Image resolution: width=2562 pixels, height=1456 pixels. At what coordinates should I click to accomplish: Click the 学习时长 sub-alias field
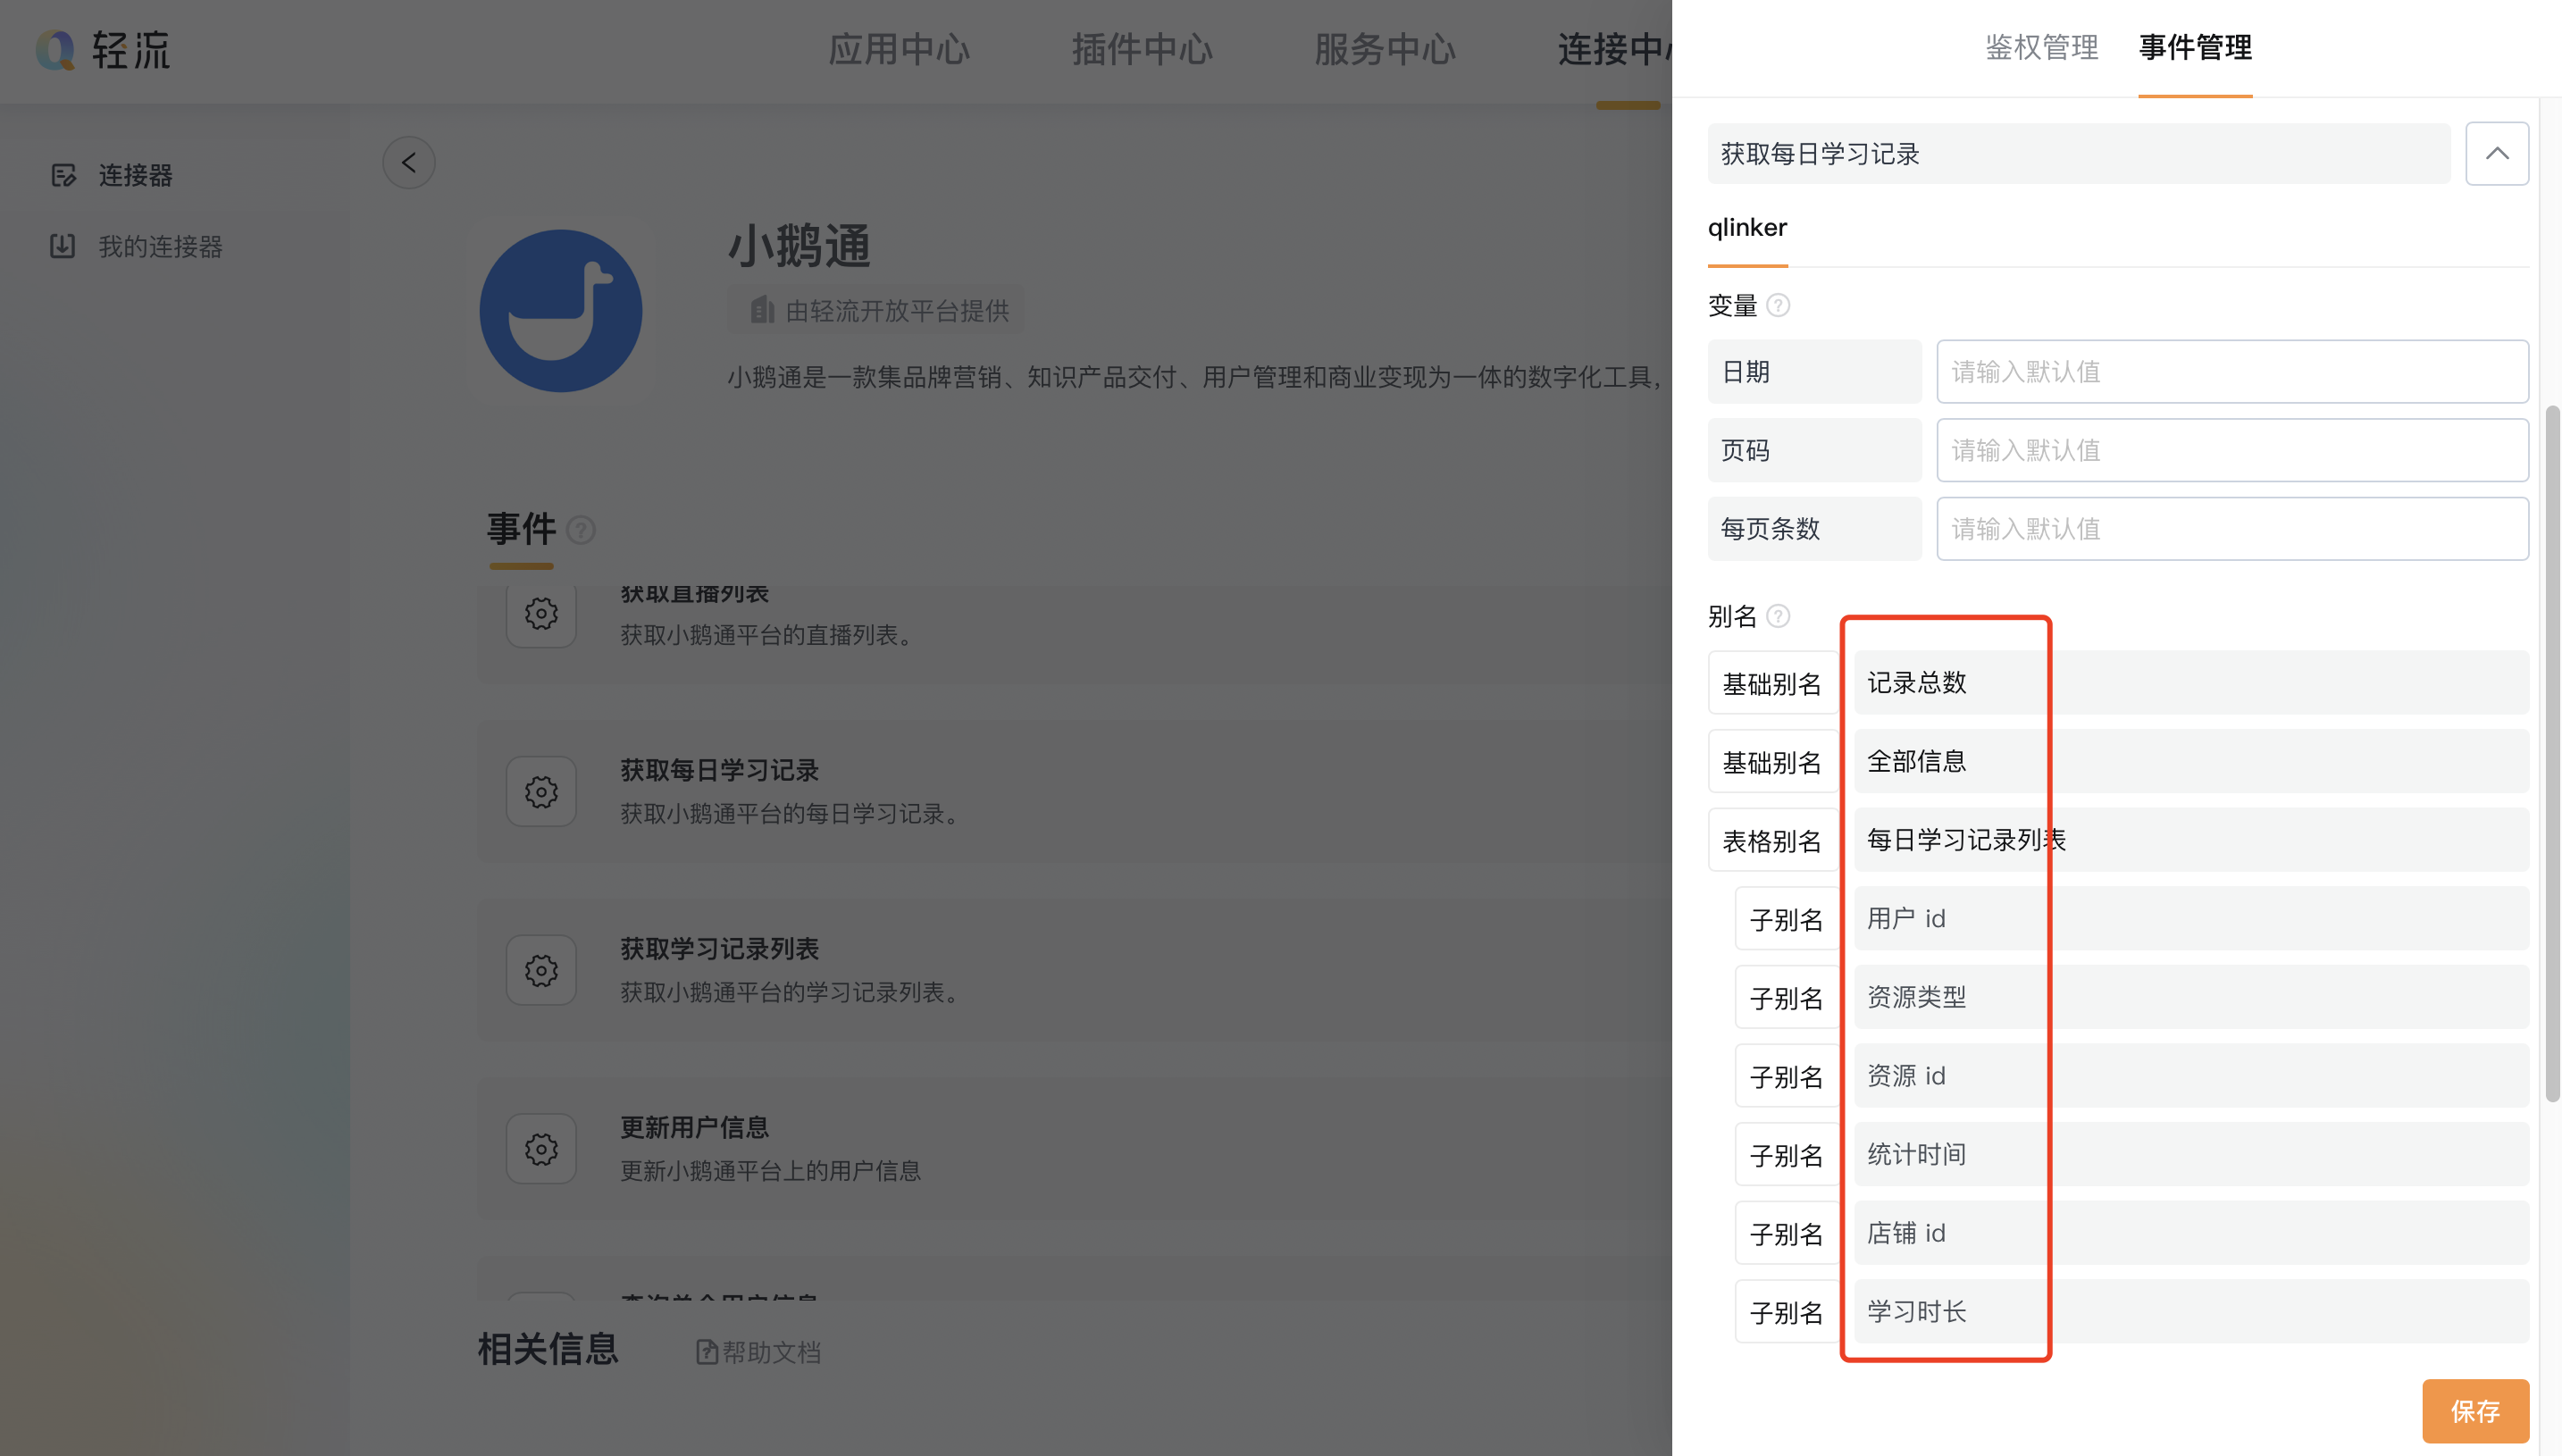[x=2191, y=1312]
